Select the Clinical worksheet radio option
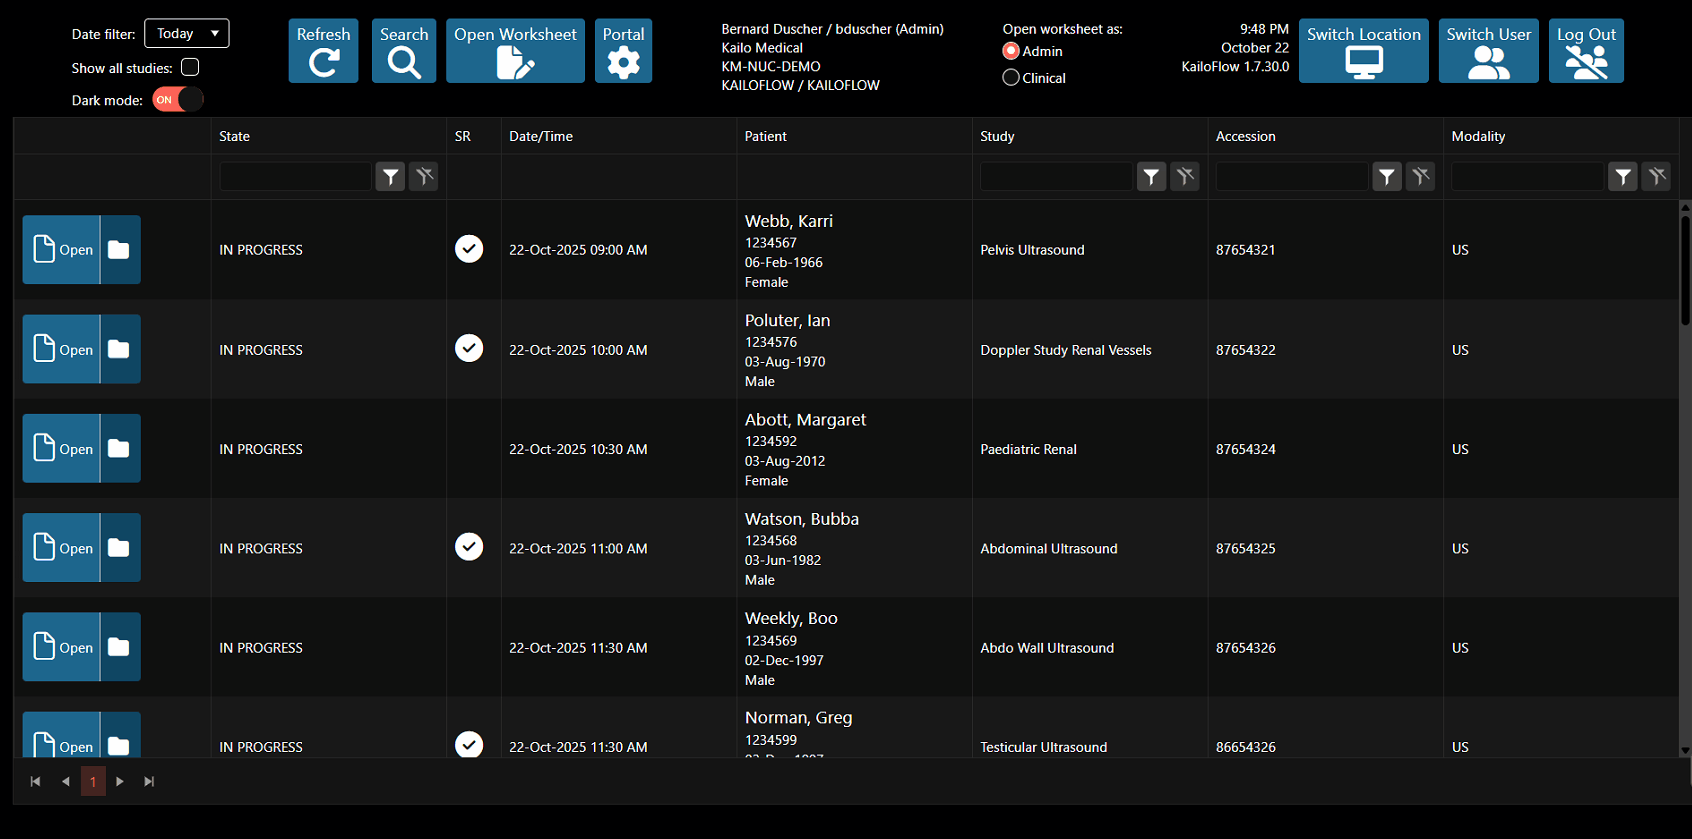The height and width of the screenshot is (839, 1692). coord(1011,78)
